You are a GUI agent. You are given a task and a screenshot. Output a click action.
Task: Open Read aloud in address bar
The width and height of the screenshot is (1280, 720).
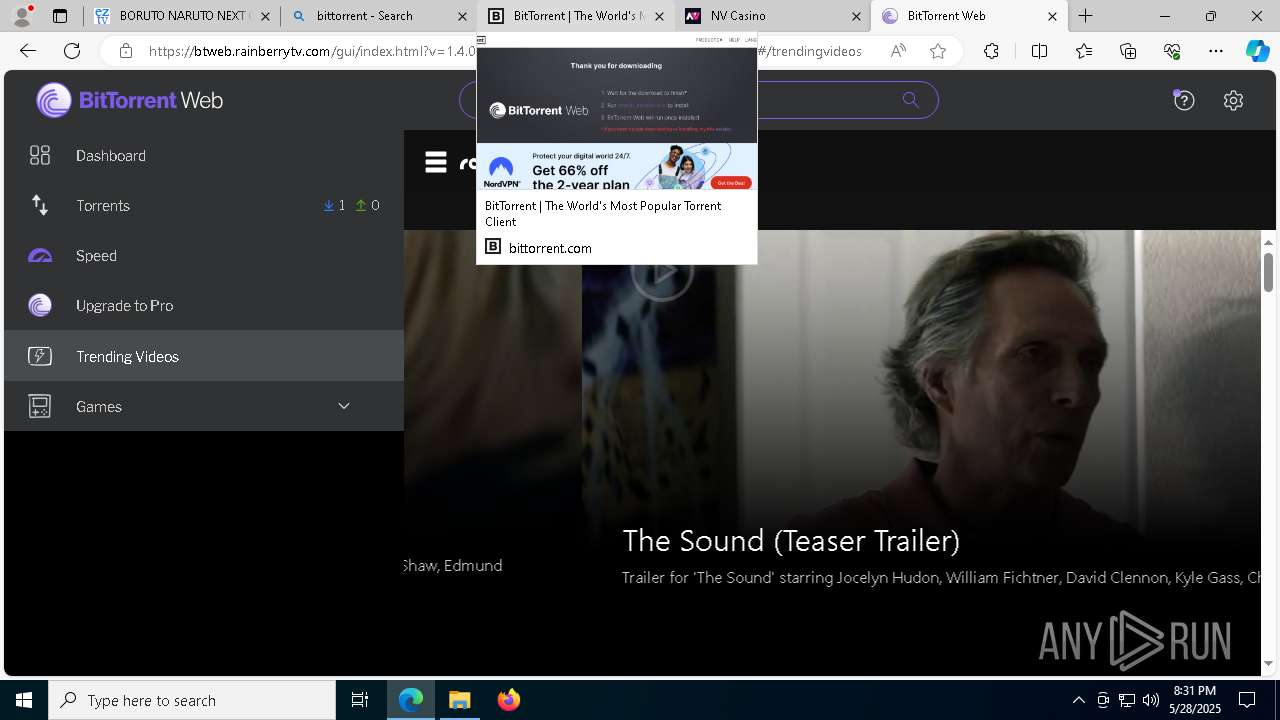(x=898, y=51)
